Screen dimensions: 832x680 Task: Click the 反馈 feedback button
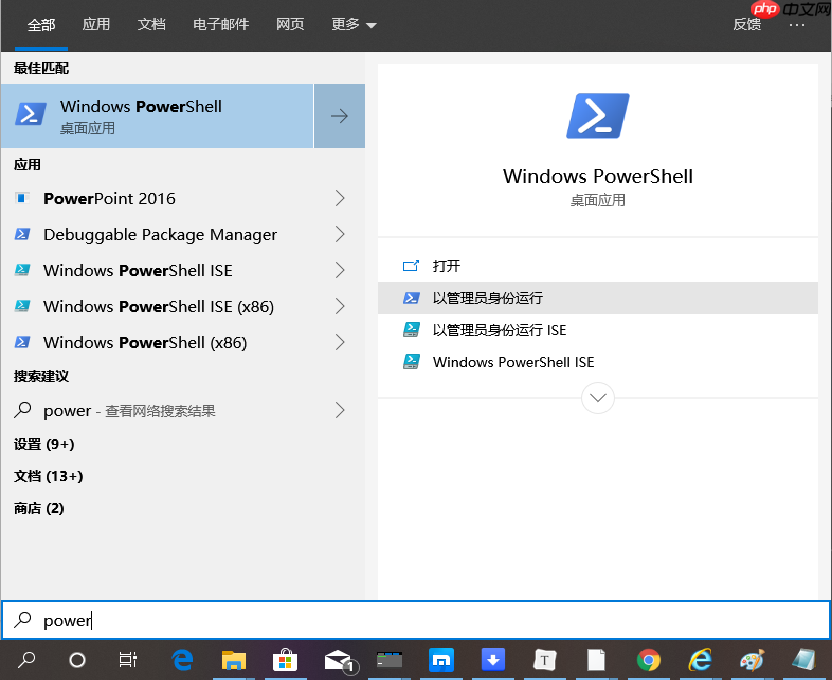click(747, 23)
